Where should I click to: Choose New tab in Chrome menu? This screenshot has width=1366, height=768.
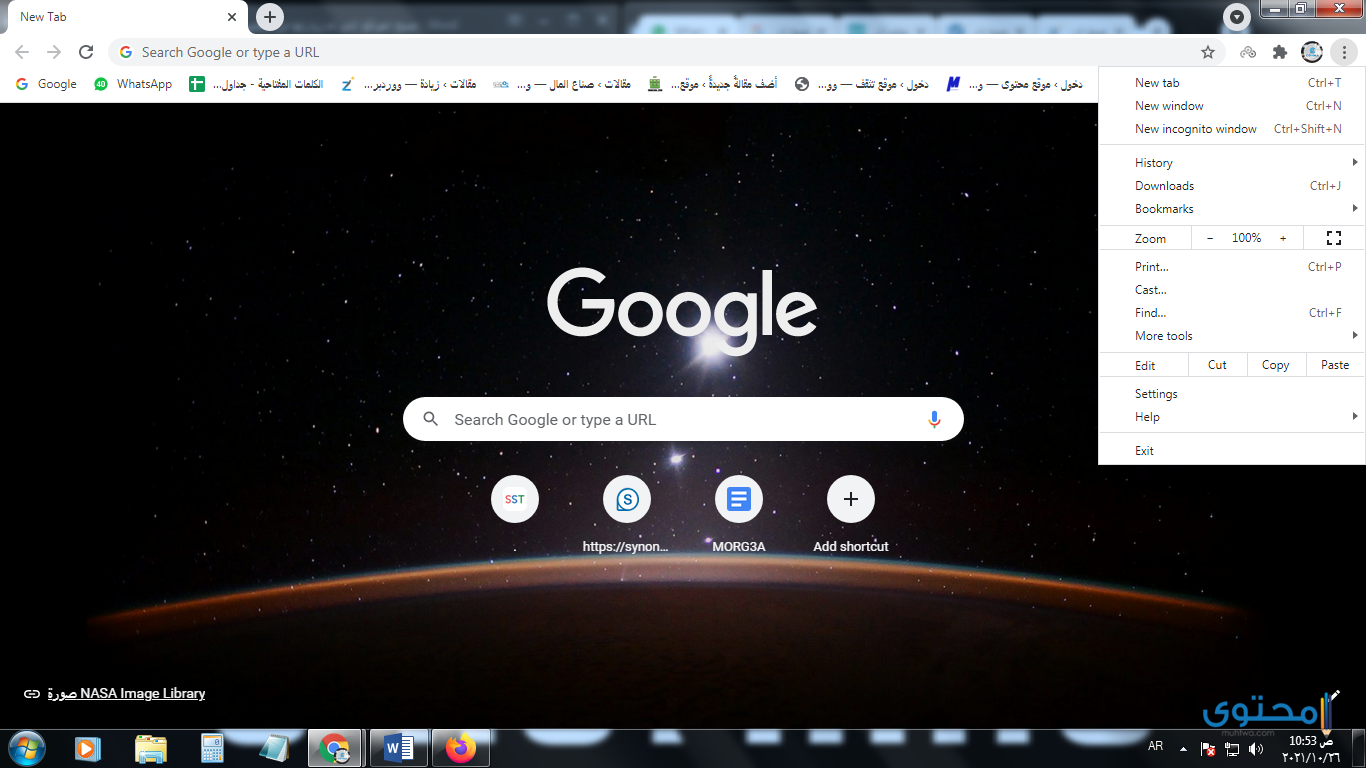click(1232, 83)
